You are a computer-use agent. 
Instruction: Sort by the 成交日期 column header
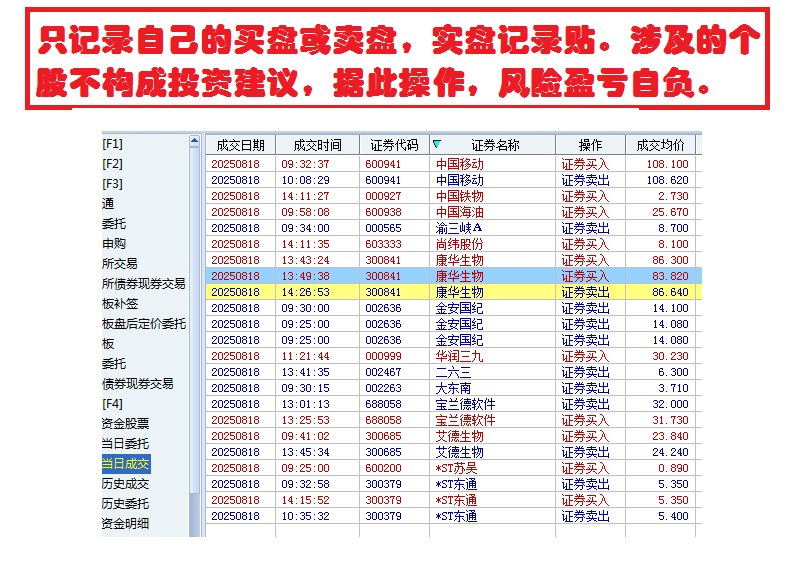(x=240, y=145)
